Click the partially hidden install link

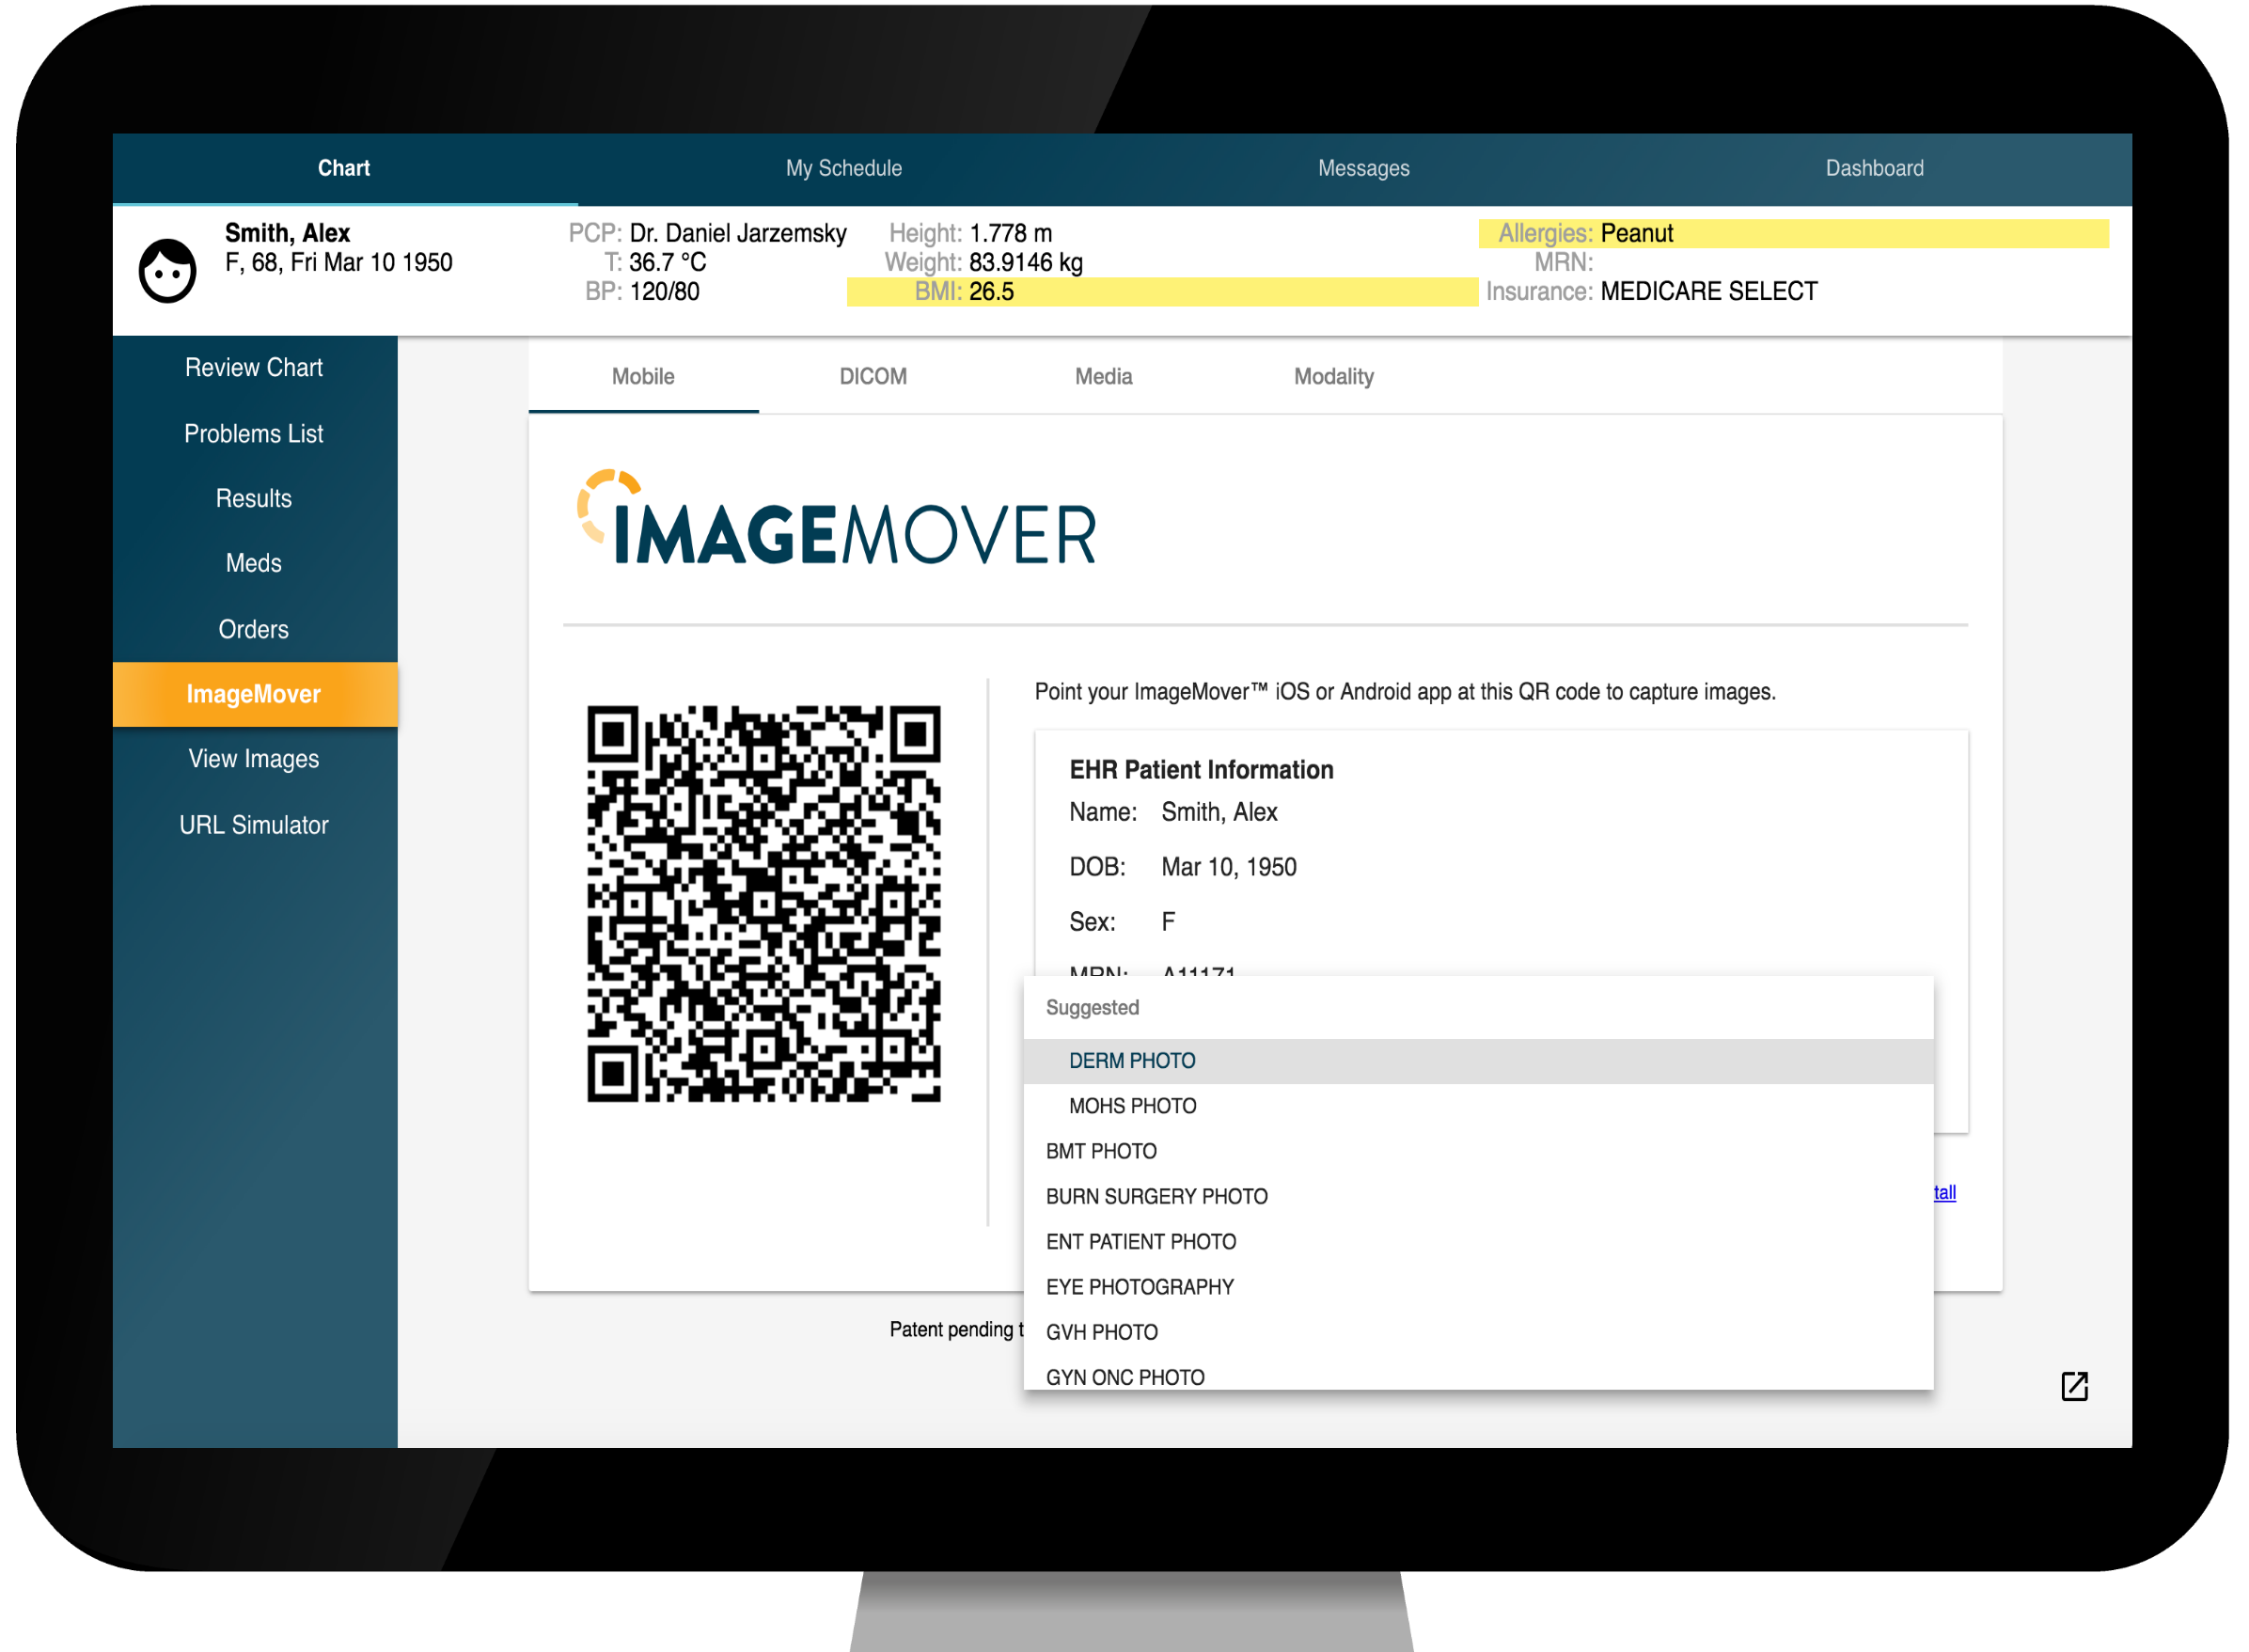1944,1192
